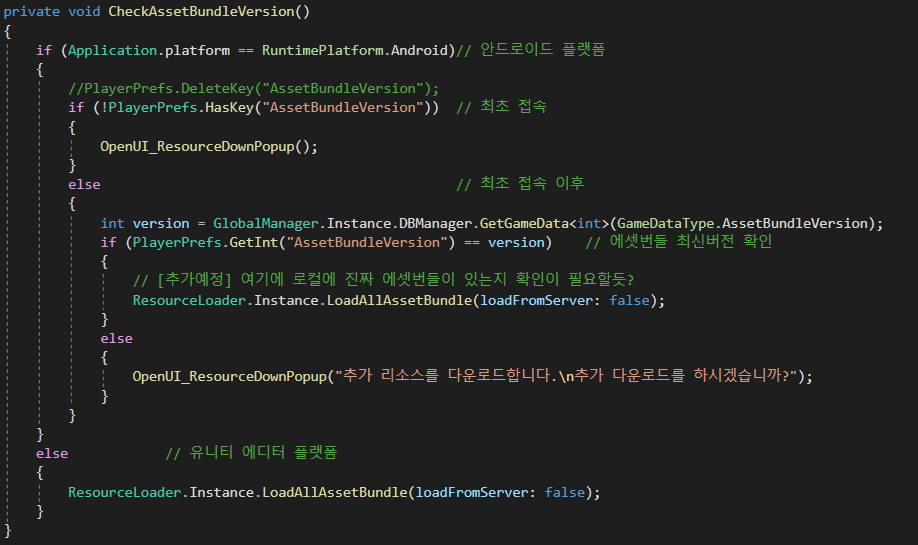Screen dimensions: 918x545
Task: Click 'false' in the last LoadAllAssetBundle call
Action: (x=564, y=492)
